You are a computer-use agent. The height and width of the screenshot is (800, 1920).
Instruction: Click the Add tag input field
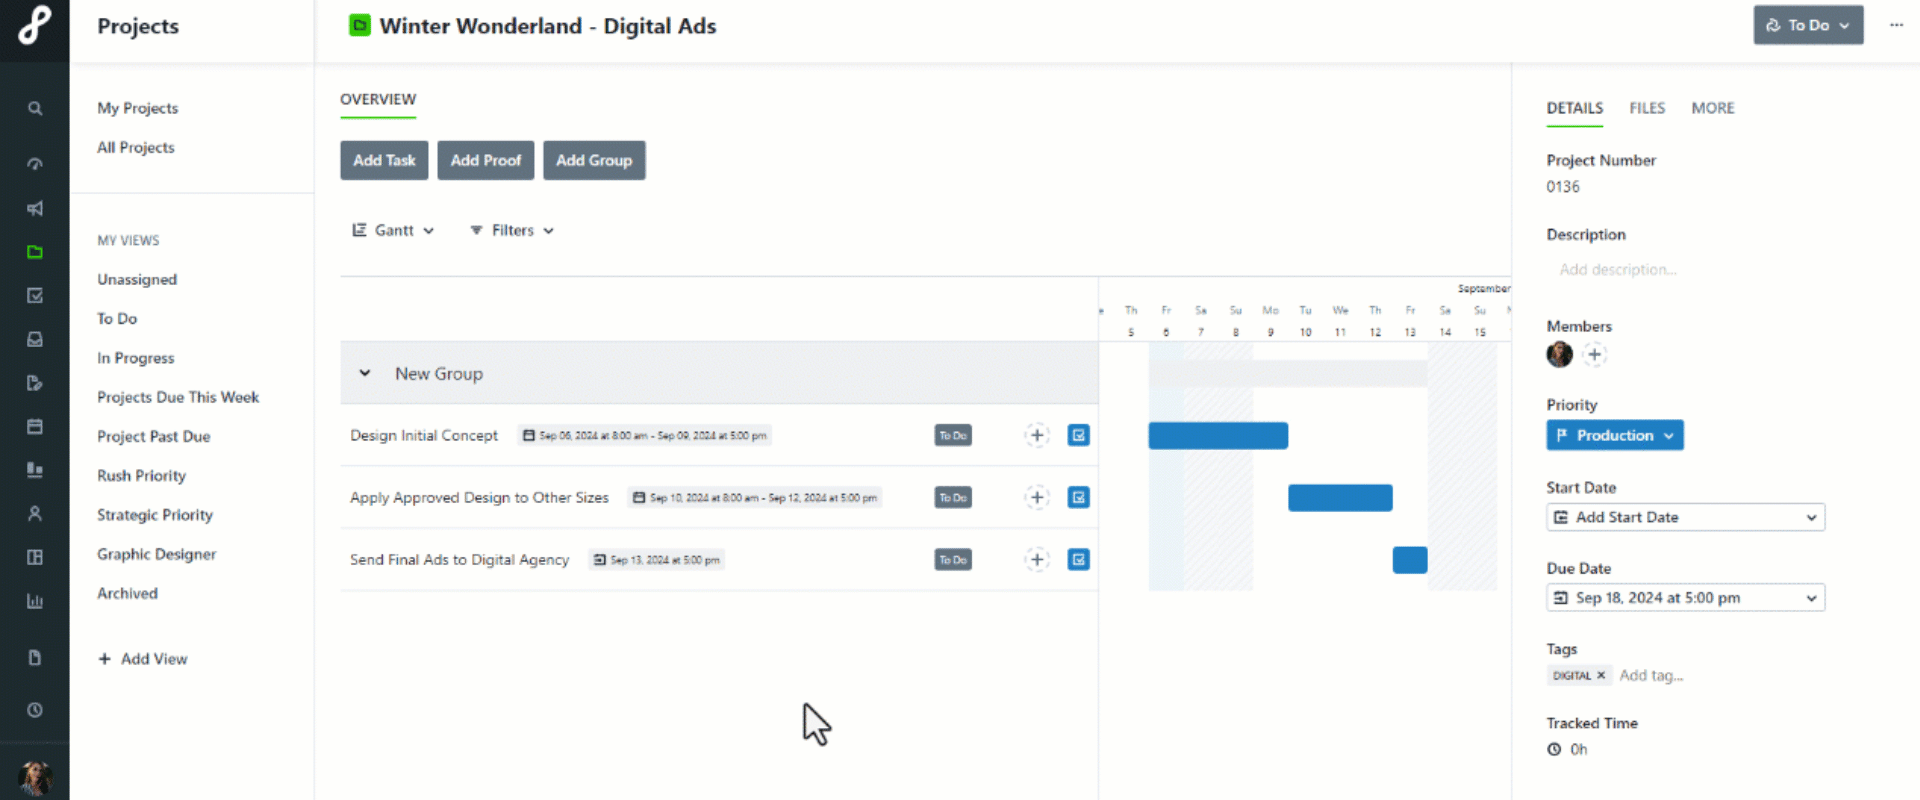[x=1652, y=676]
